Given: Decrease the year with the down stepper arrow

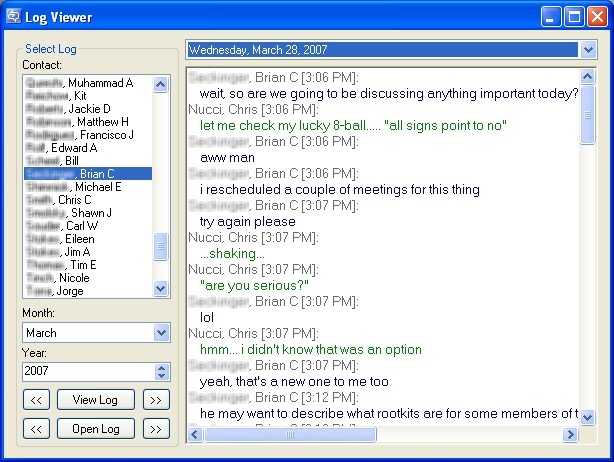Looking at the screenshot, I should click(162, 376).
